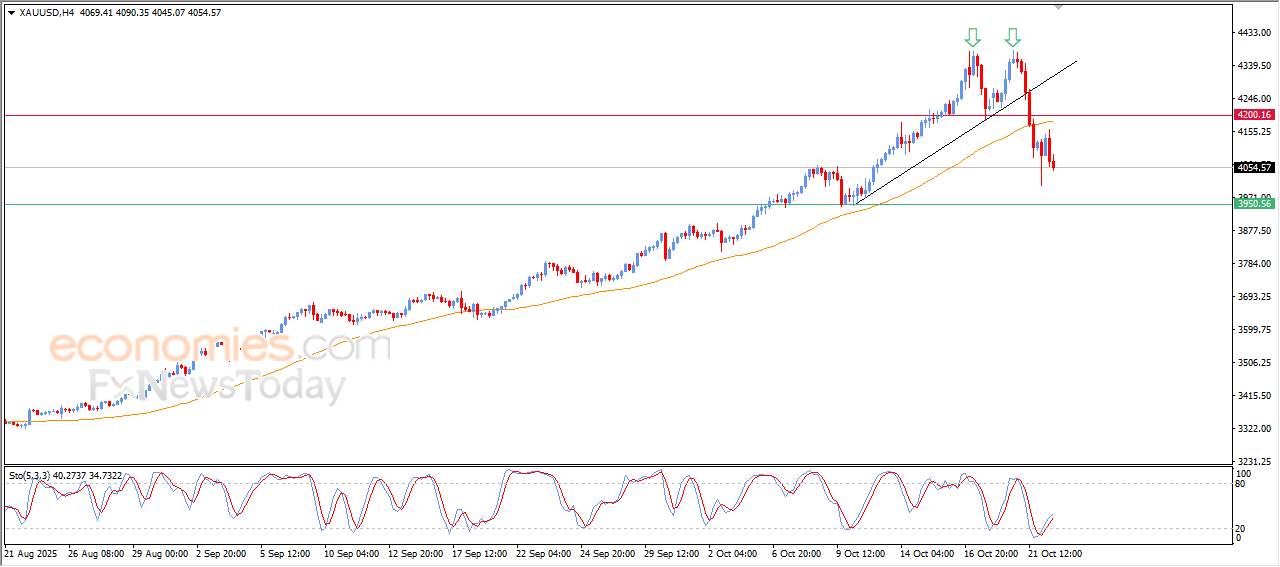Click the 3231.25 price axis label

click(x=1254, y=462)
